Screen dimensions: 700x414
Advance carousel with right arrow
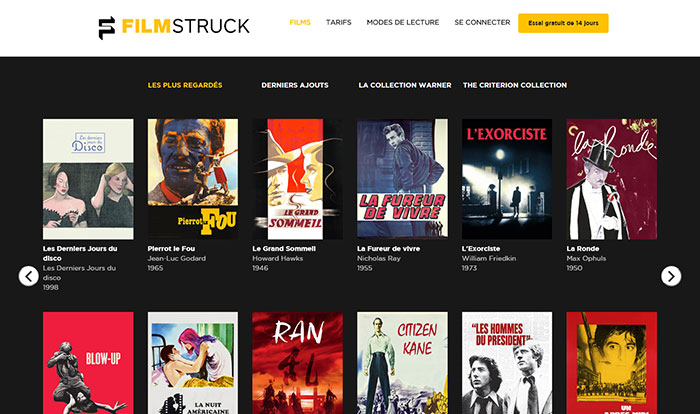coord(671,276)
